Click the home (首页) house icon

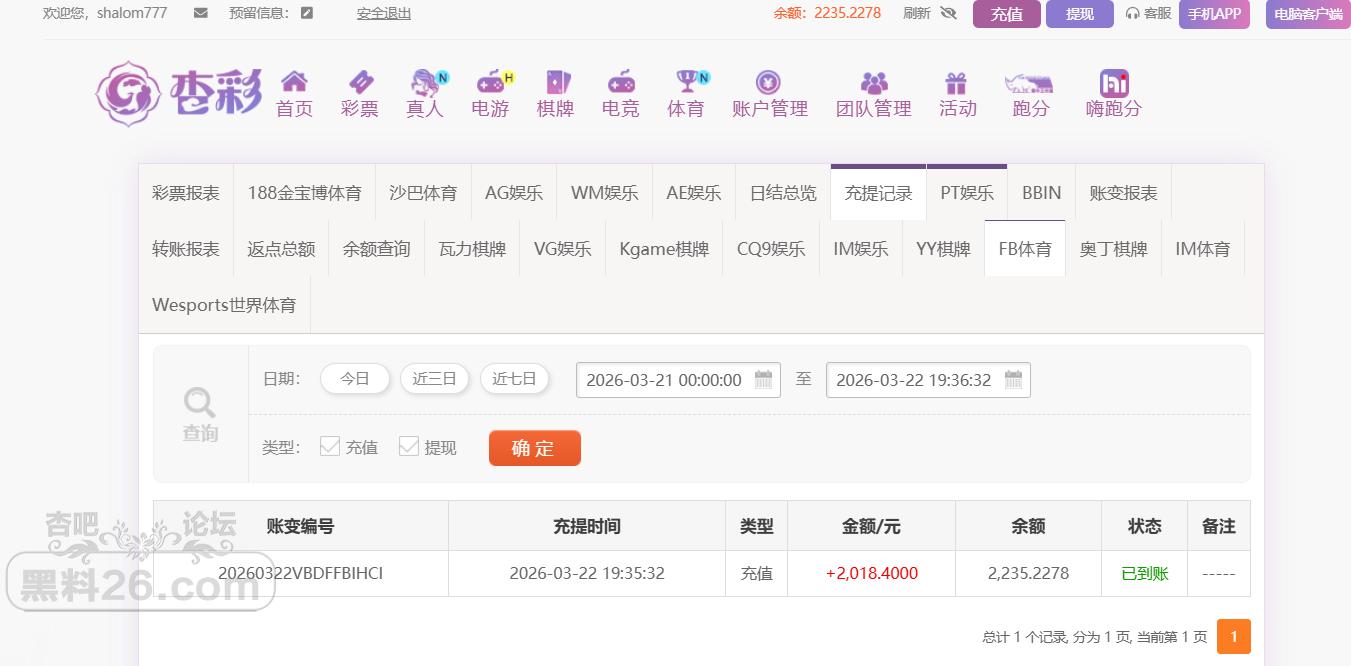point(294,82)
